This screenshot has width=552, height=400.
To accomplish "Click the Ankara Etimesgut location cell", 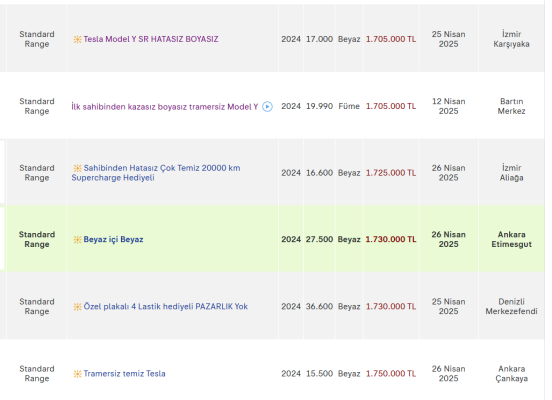I will (x=511, y=239).
